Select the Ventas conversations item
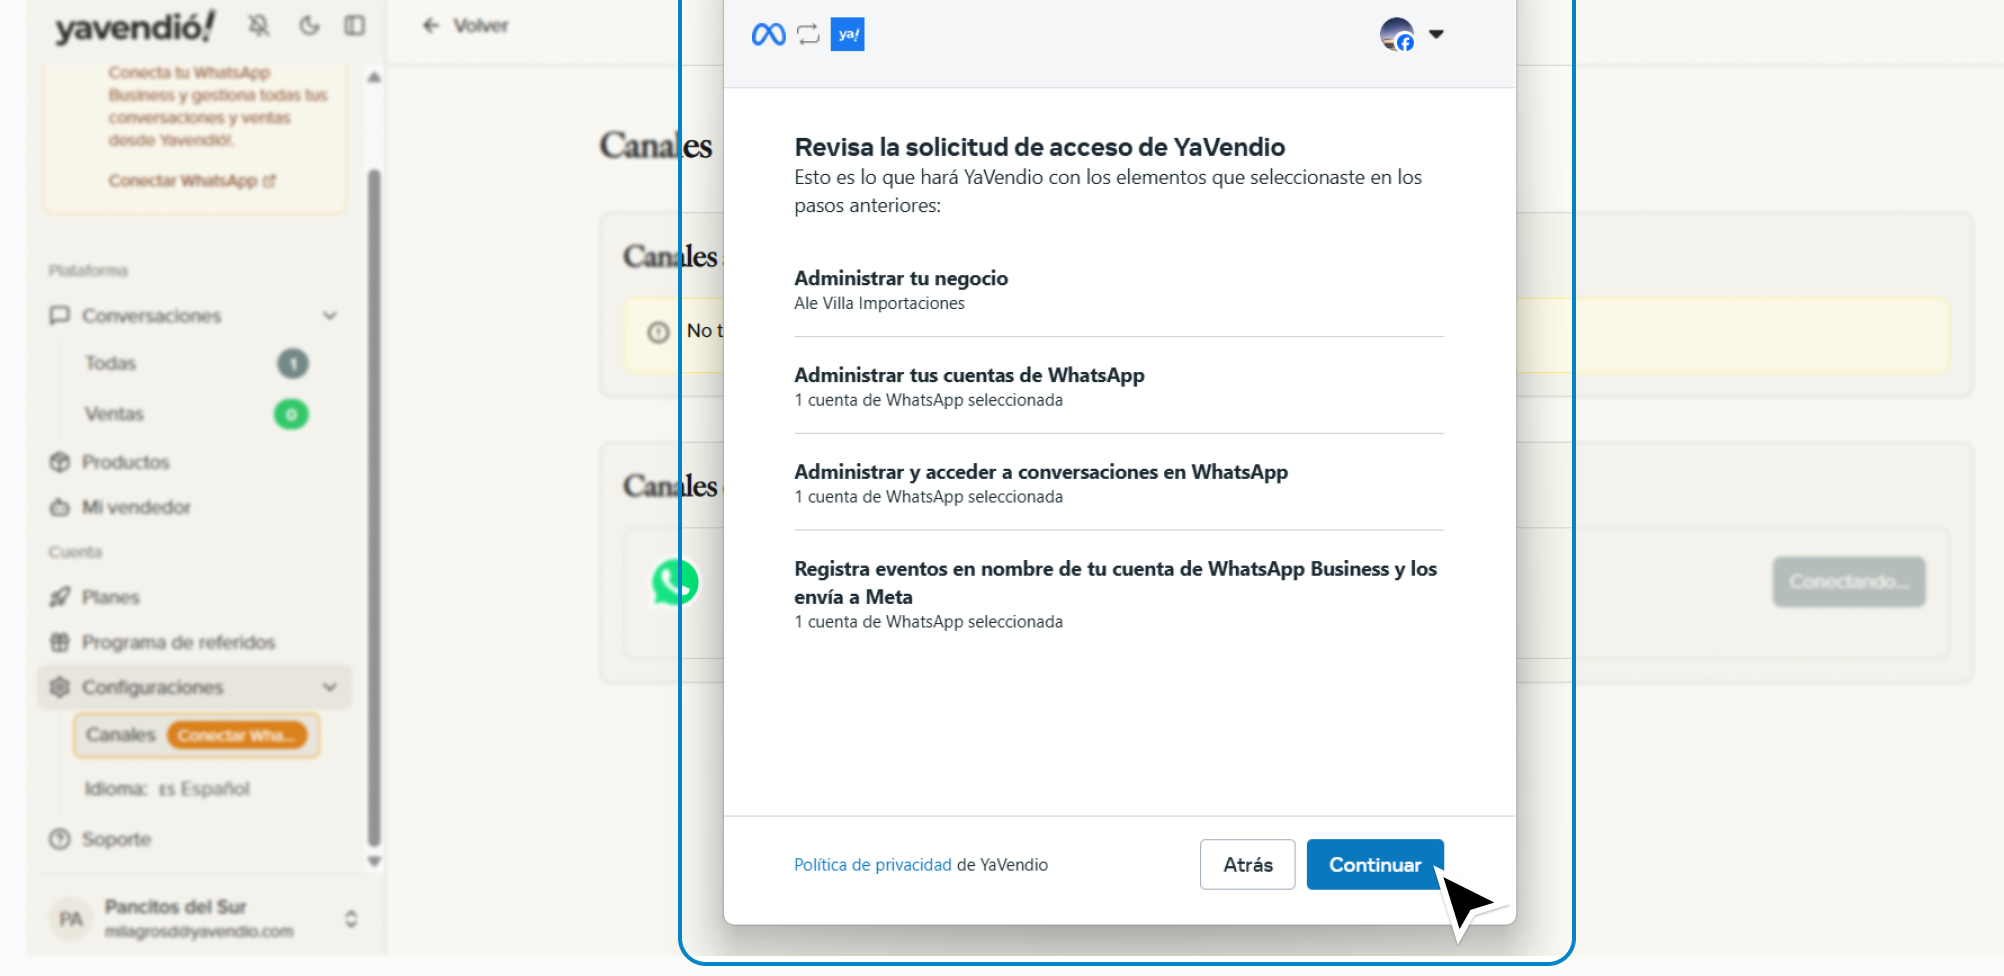The width and height of the screenshot is (2004, 976). [114, 414]
